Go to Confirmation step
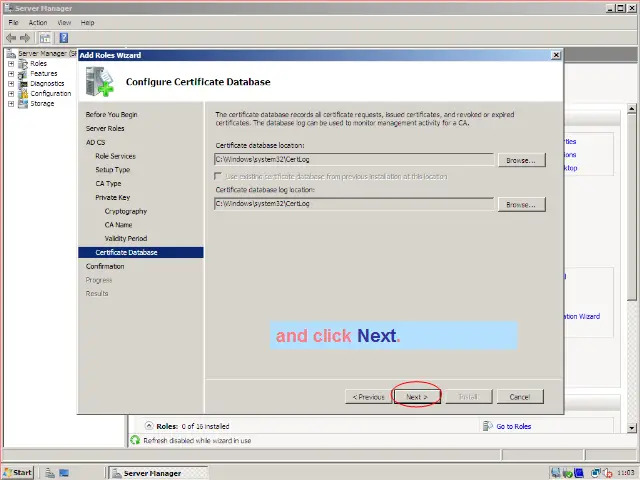 [105, 267]
